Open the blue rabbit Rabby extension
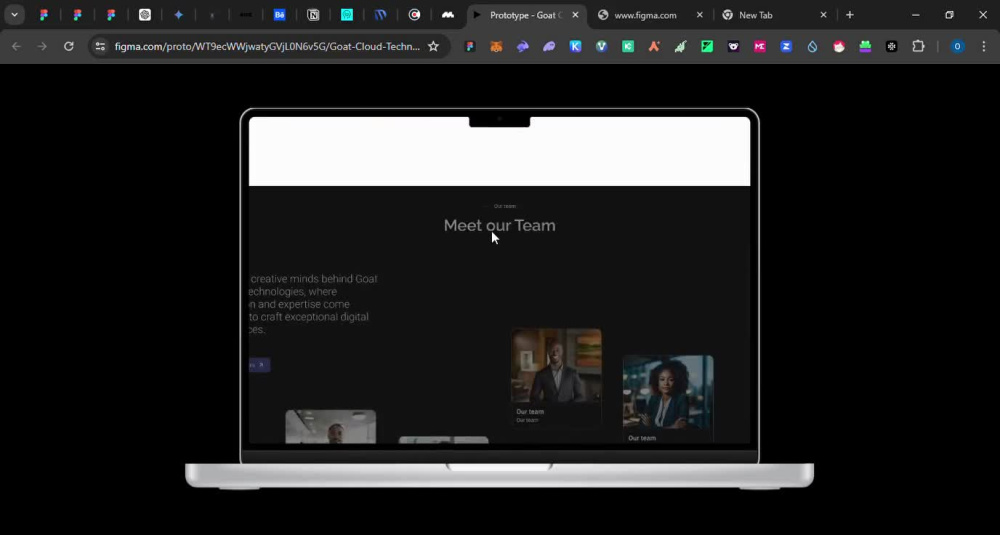 pos(523,46)
